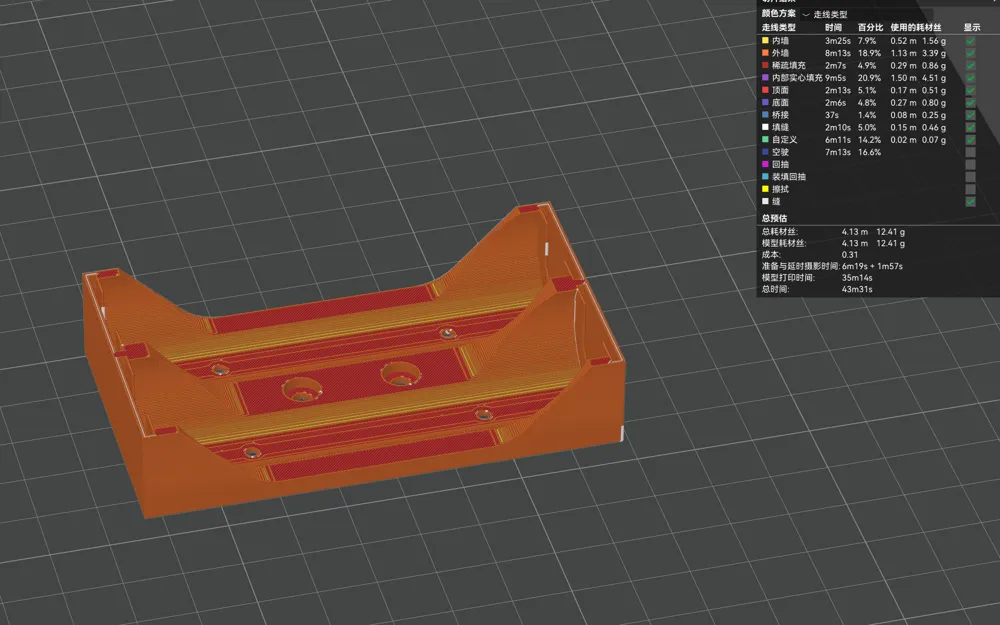This screenshot has width=1000, height=625.
Task: Click the cyan 装填回抽 color swatch
Action: 765,177
